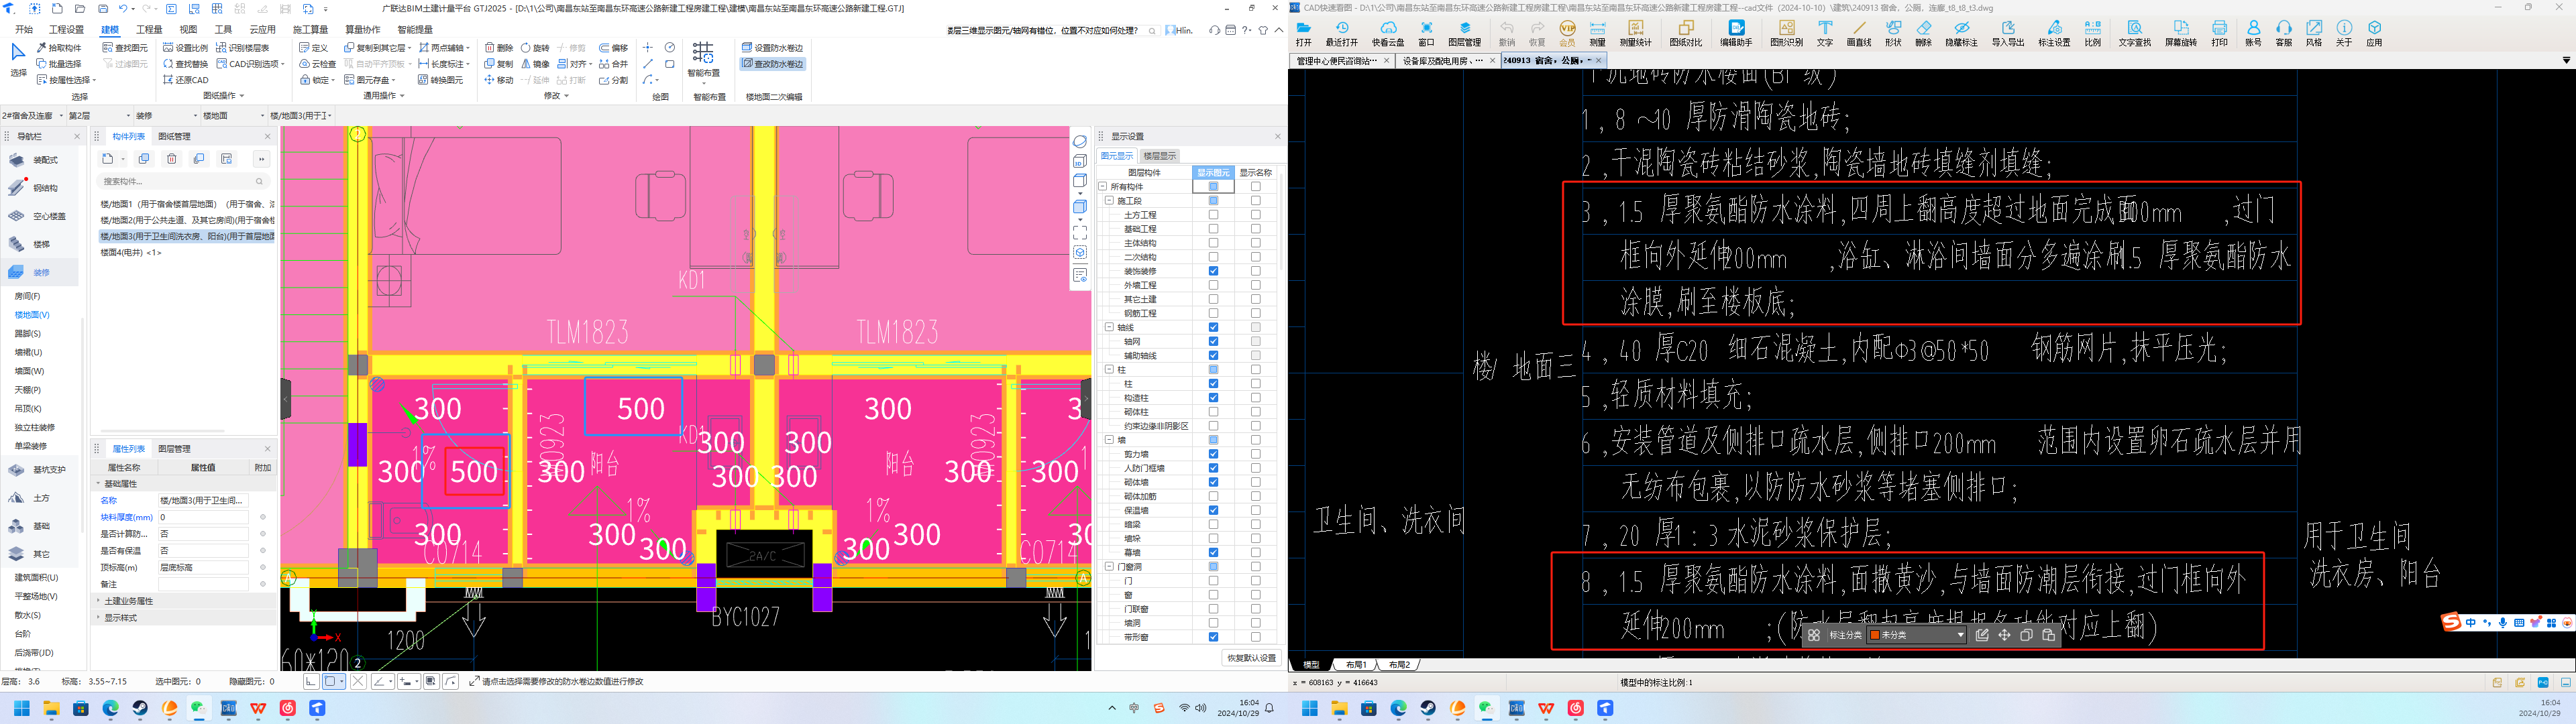Open the 工程量 ribbon tab
Viewport: 2576px width, 724px height.
tap(149, 30)
